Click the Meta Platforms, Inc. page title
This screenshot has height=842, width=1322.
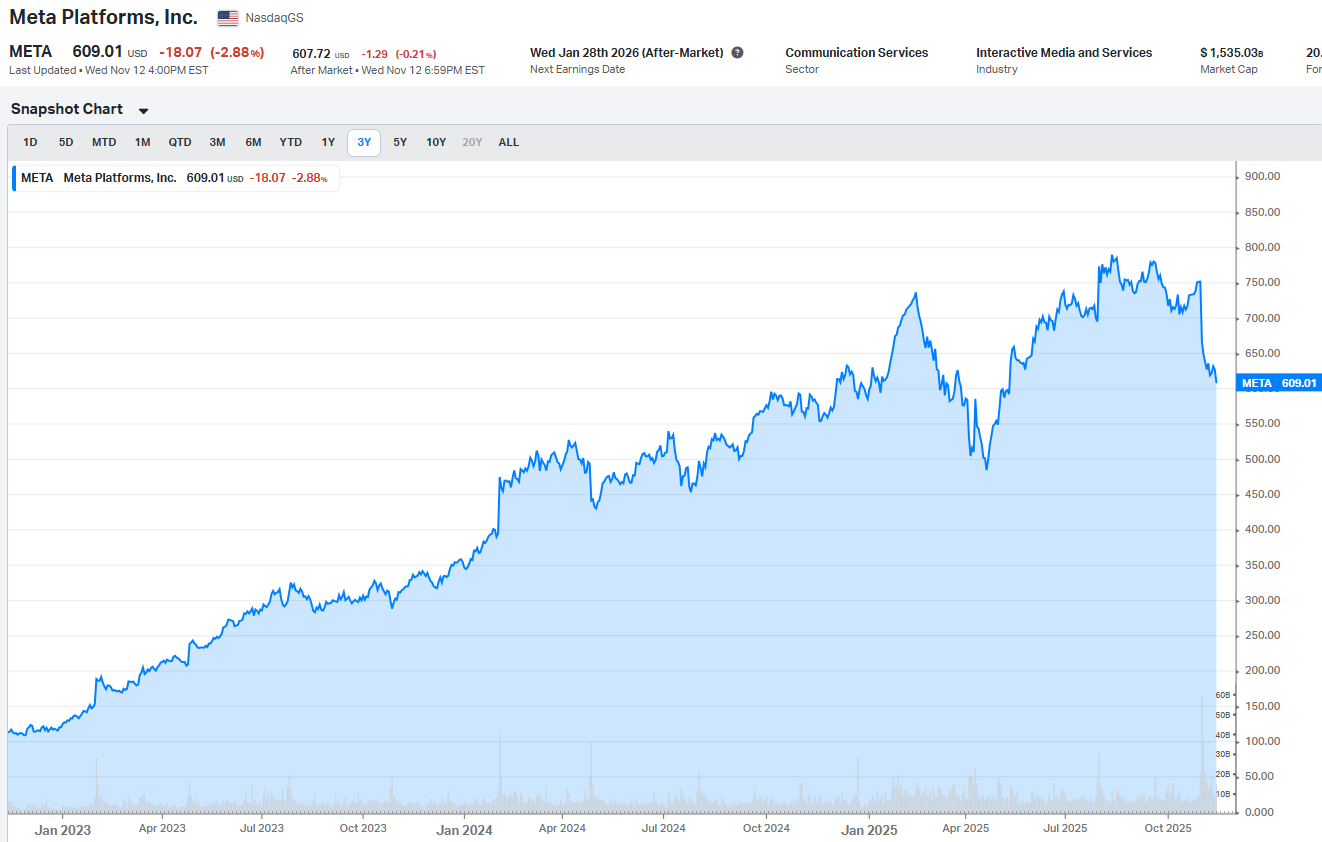point(103,17)
